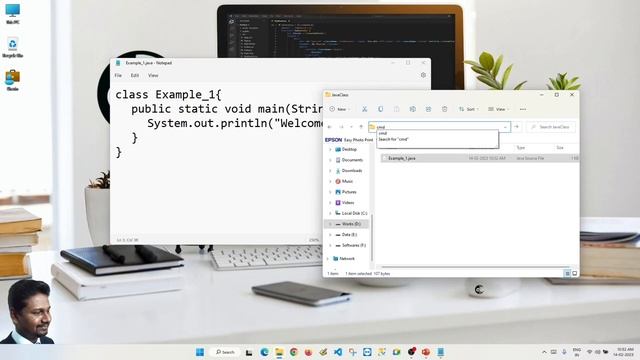
Task: Expand the Local Disk (C:) tree node
Action: pyautogui.click(x=330, y=213)
